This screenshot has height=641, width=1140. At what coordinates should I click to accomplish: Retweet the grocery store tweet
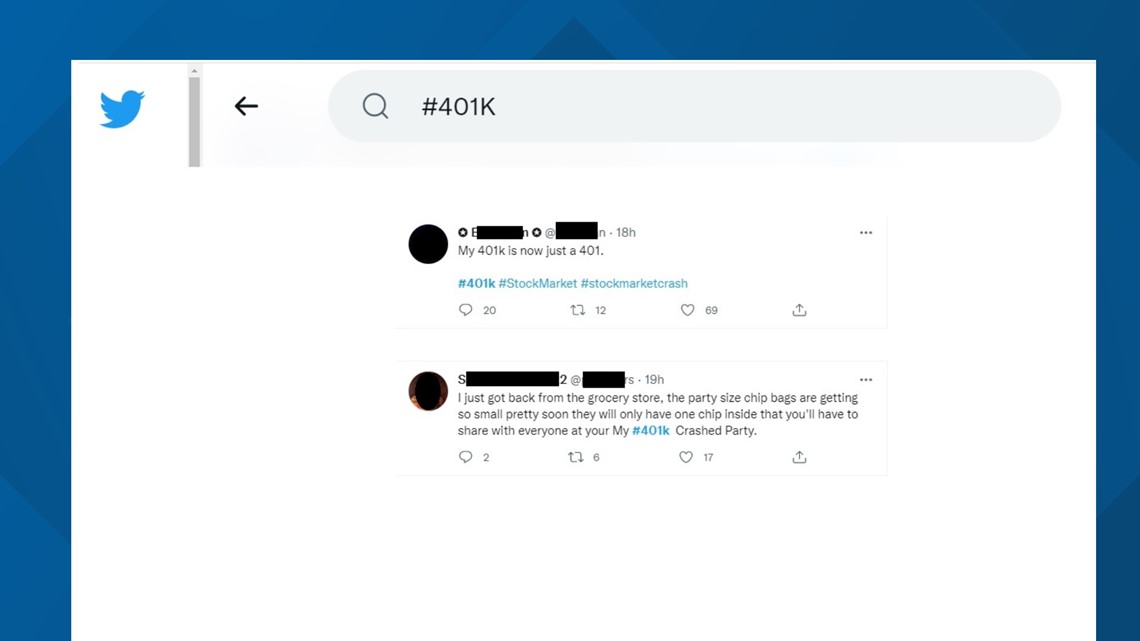click(576, 457)
